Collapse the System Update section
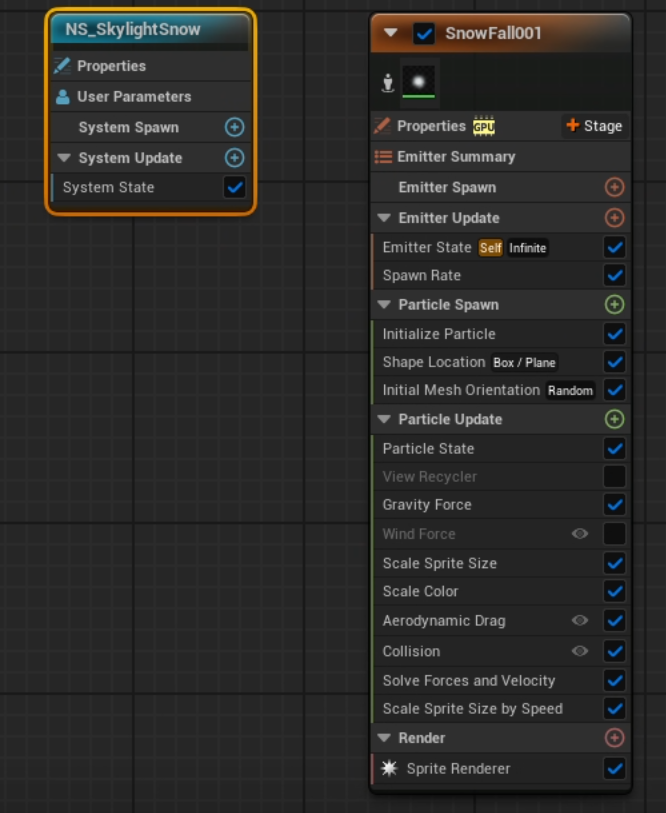This screenshot has height=813, width=666. 64,158
